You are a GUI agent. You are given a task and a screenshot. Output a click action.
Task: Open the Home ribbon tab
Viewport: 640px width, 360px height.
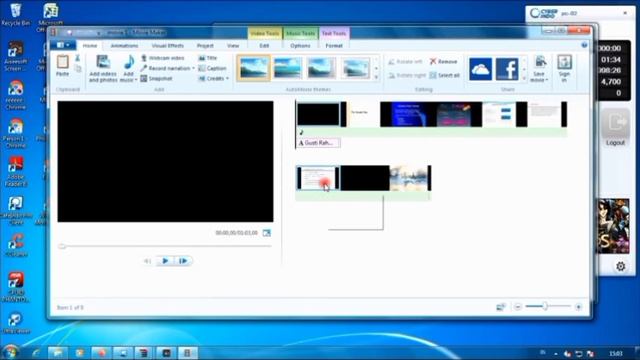90,46
